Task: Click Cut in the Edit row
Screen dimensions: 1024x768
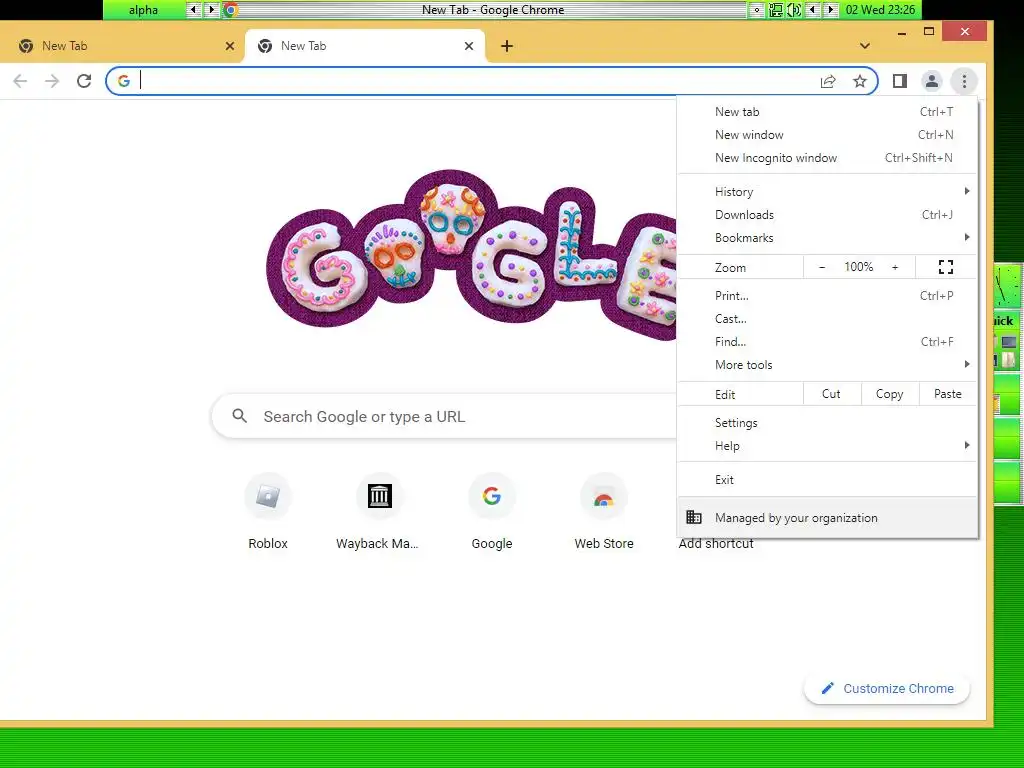Action: [x=831, y=394]
